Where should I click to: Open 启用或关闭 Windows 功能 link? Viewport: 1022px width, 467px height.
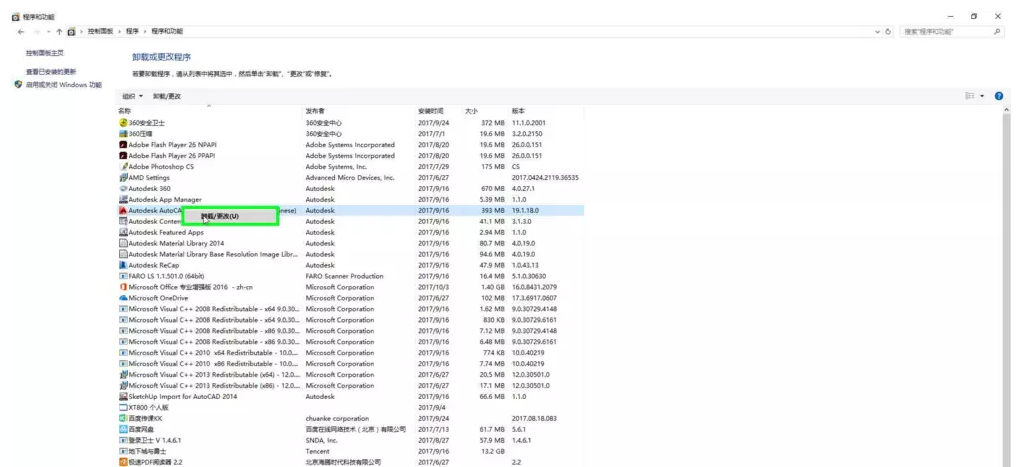64,85
